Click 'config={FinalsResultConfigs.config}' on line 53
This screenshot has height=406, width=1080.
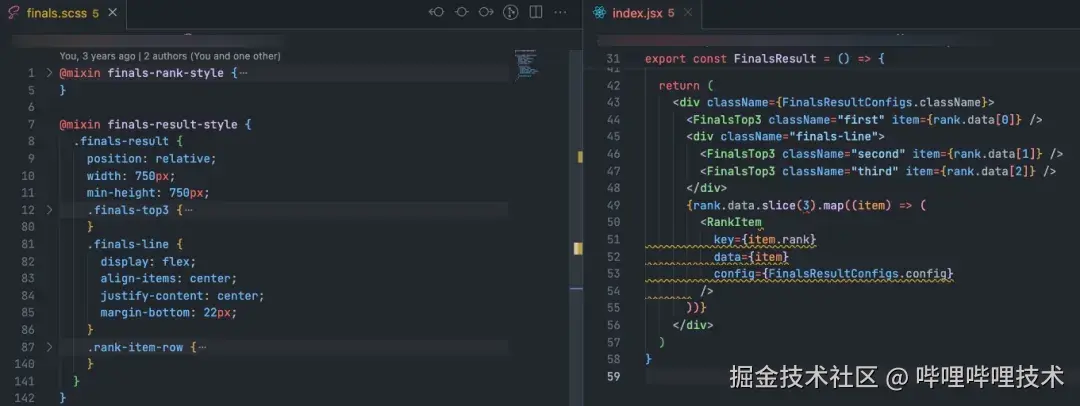pos(833,274)
